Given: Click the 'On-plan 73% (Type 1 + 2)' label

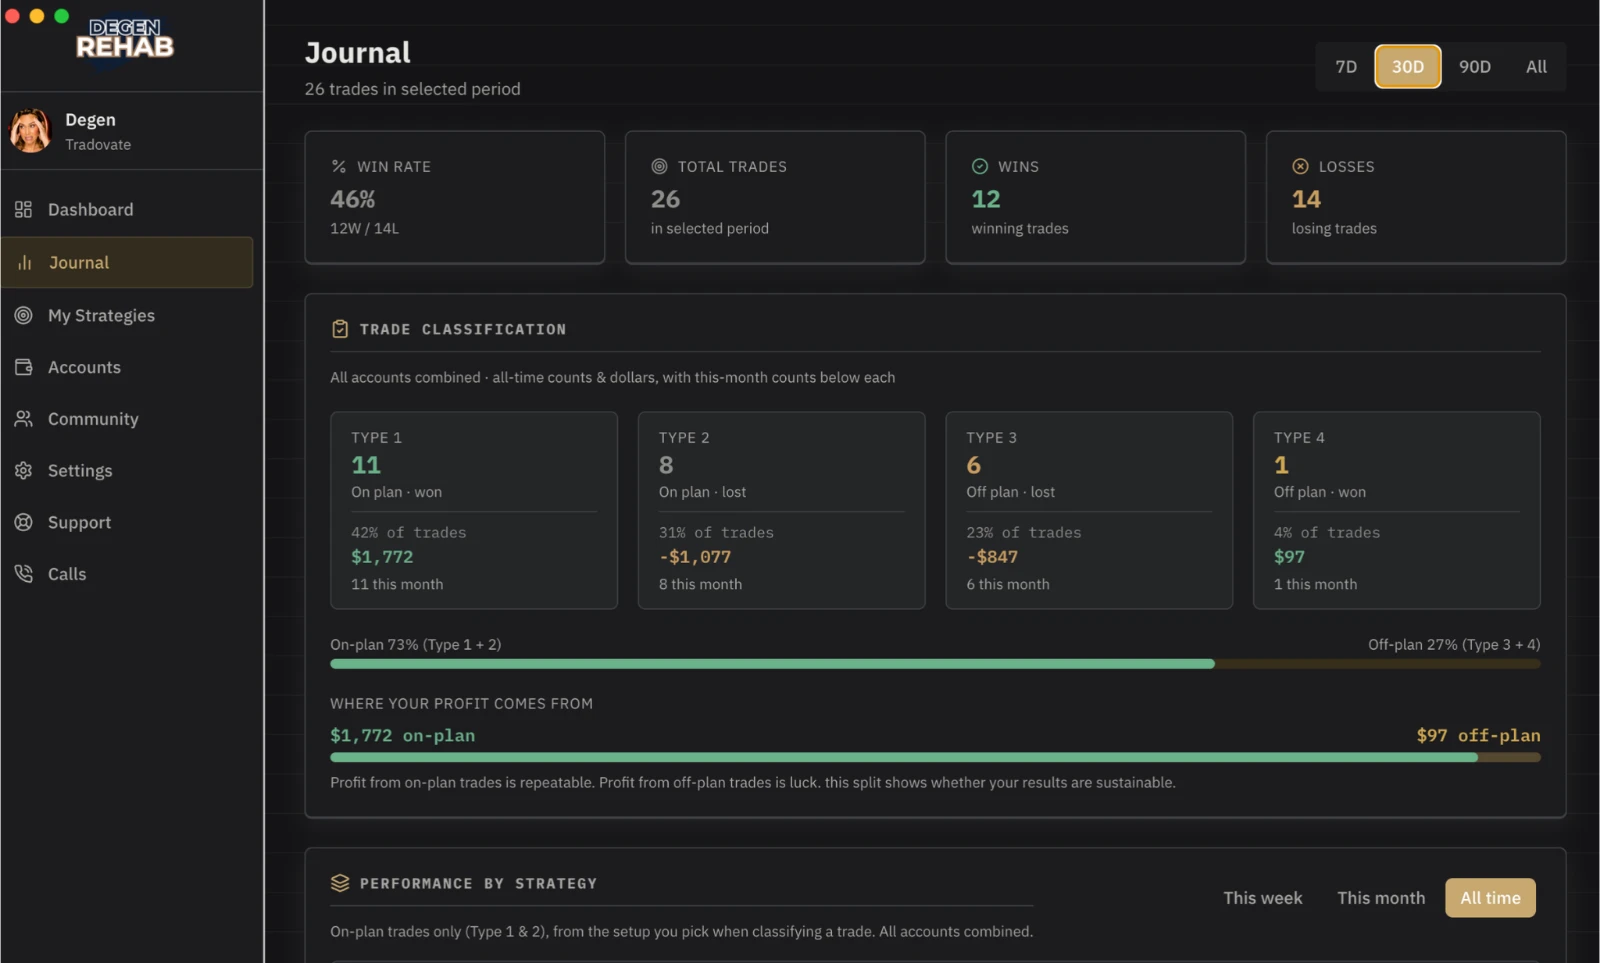Looking at the screenshot, I should [416, 645].
